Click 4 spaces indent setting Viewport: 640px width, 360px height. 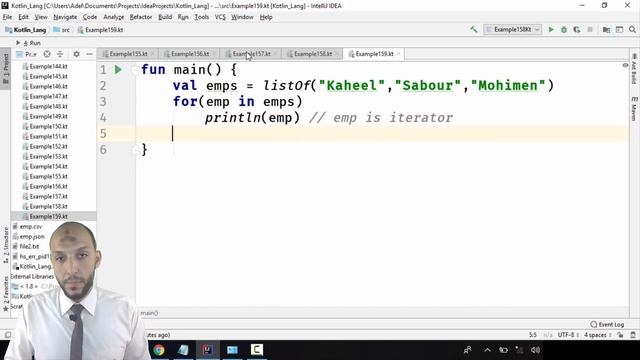pos(597,335)
